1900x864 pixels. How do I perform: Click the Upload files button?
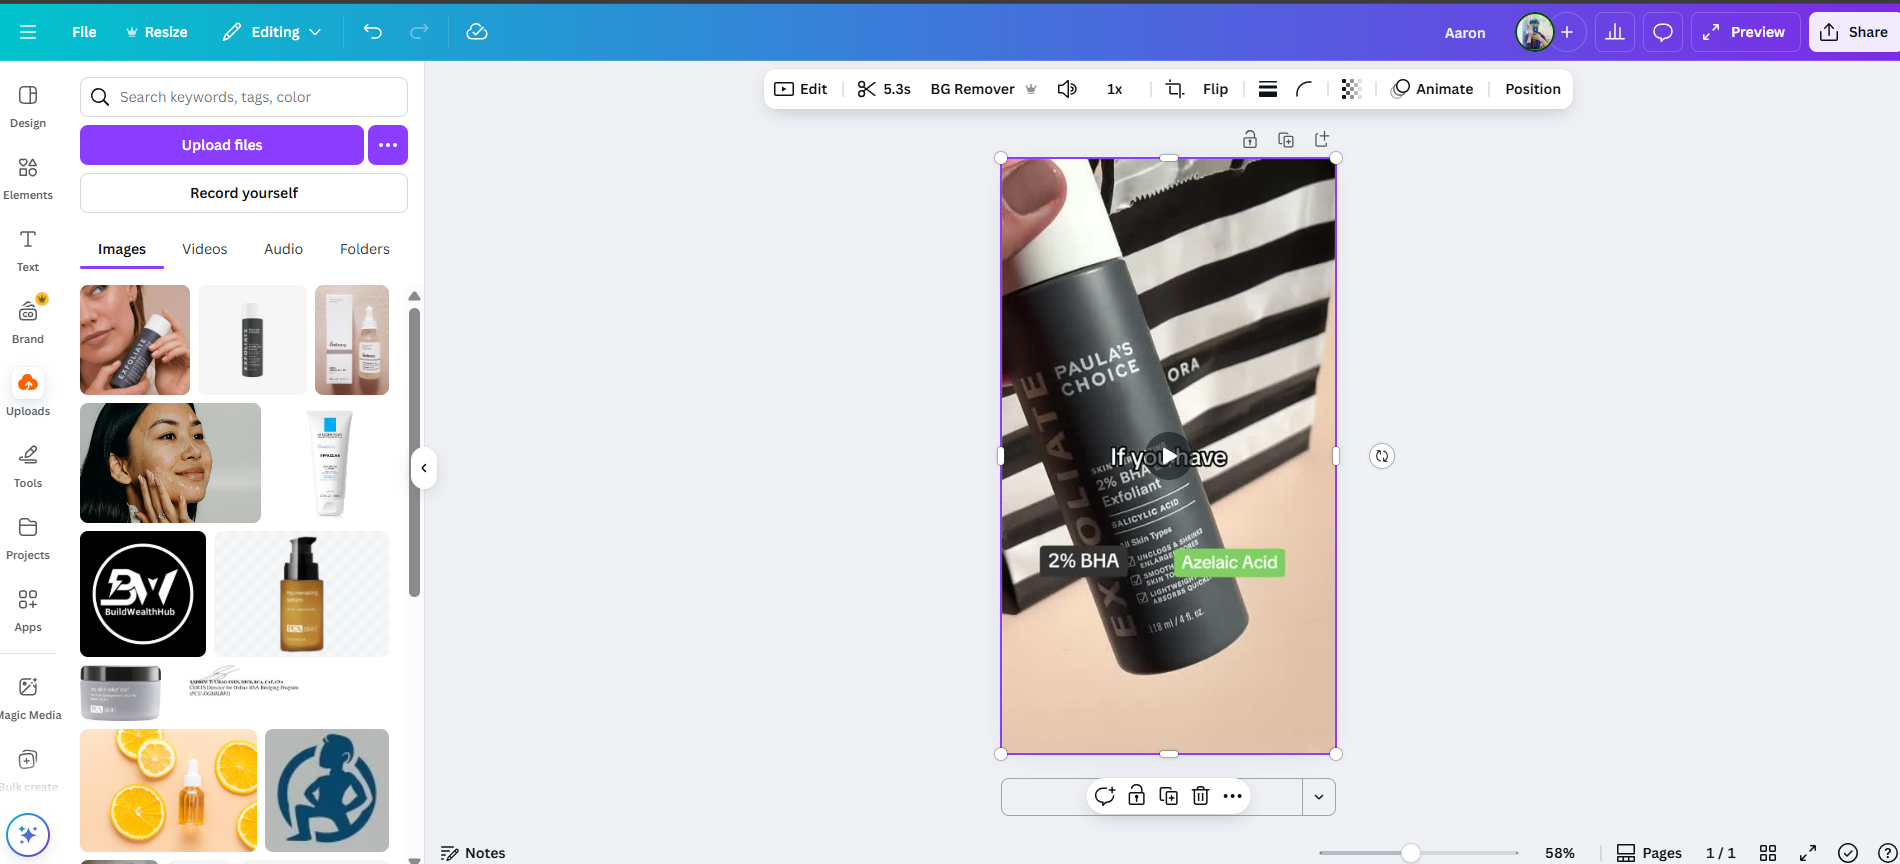click(222, 145)
